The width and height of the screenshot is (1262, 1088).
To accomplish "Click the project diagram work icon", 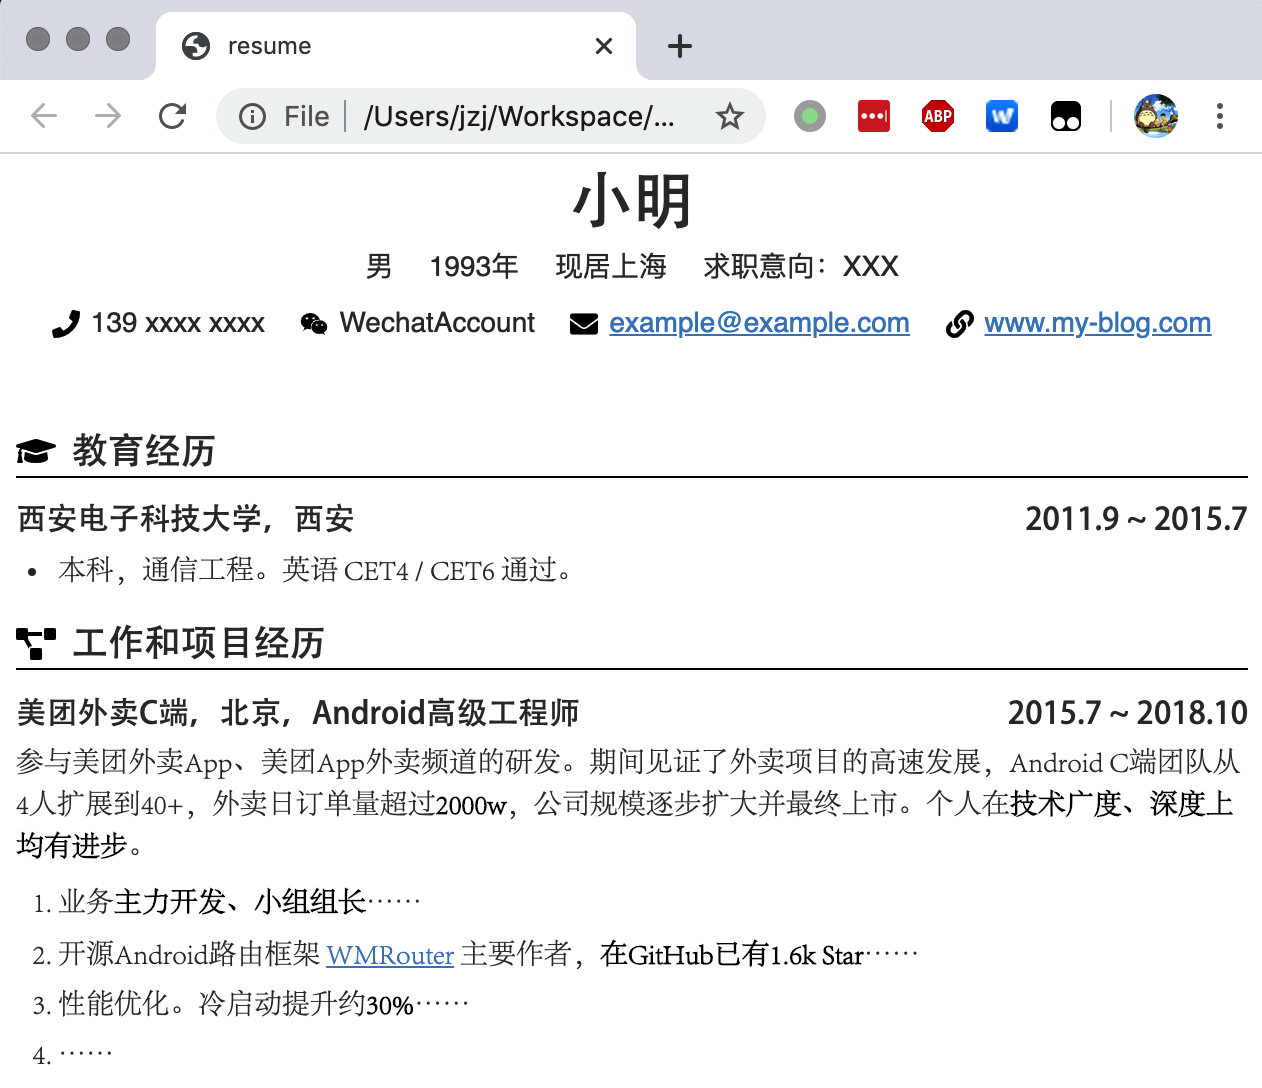I will [x=36, y=644].
